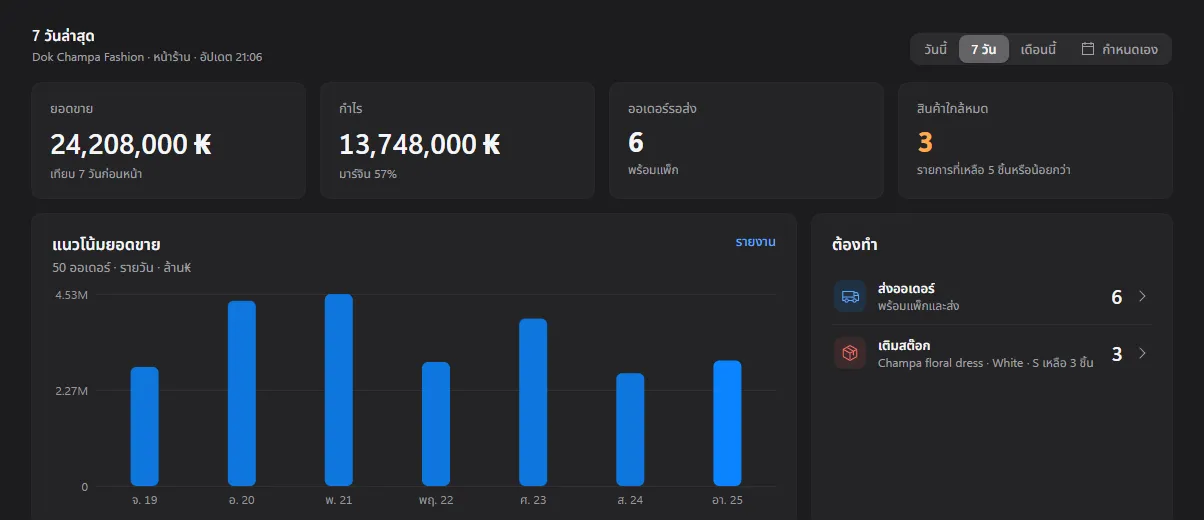Click the sales bar for อ. 20

coord(242,394)
